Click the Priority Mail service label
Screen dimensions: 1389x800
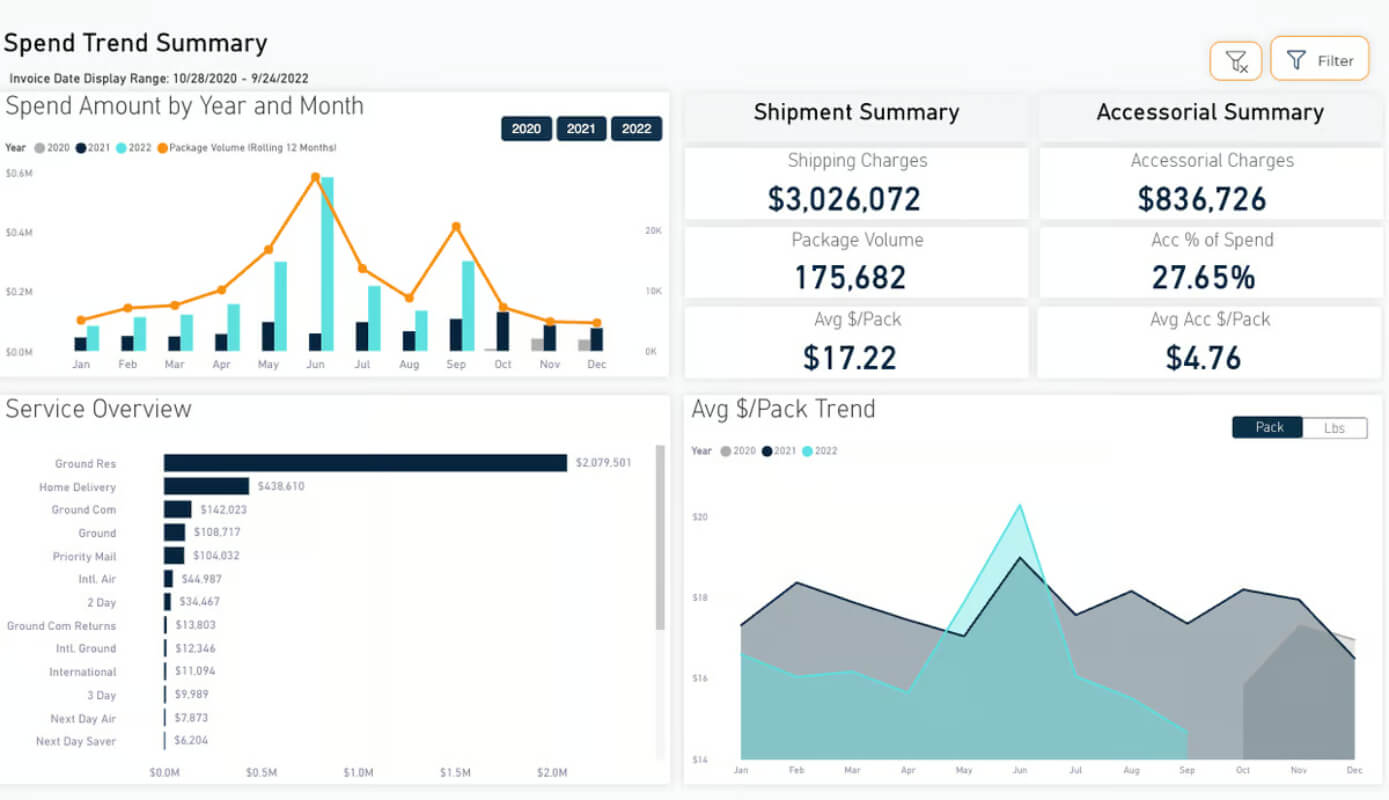84,556
